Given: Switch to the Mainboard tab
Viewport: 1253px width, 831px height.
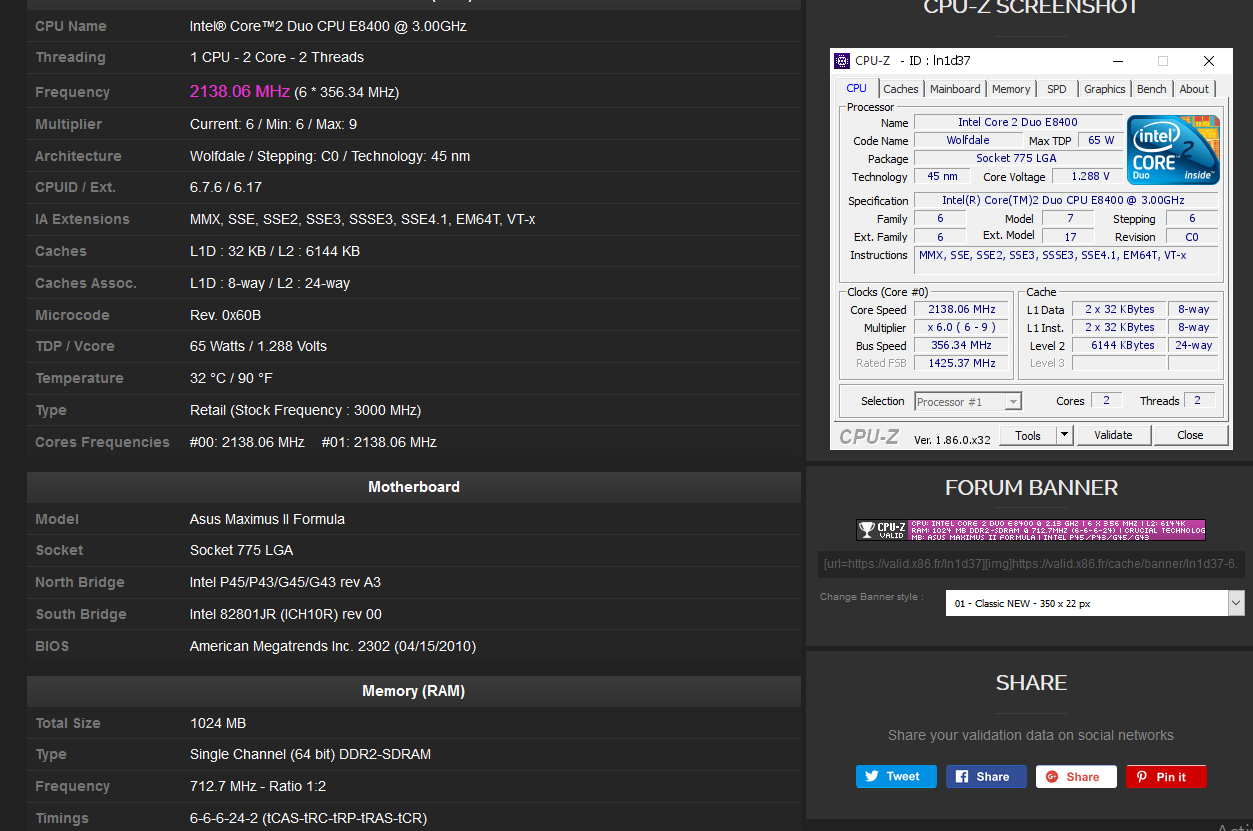Looking at the screenshot, I should [x=955, y=89].
